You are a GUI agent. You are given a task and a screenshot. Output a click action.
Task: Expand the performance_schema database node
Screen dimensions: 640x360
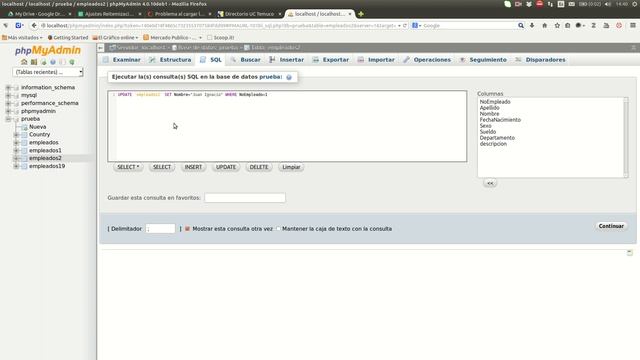pos(8,103)
